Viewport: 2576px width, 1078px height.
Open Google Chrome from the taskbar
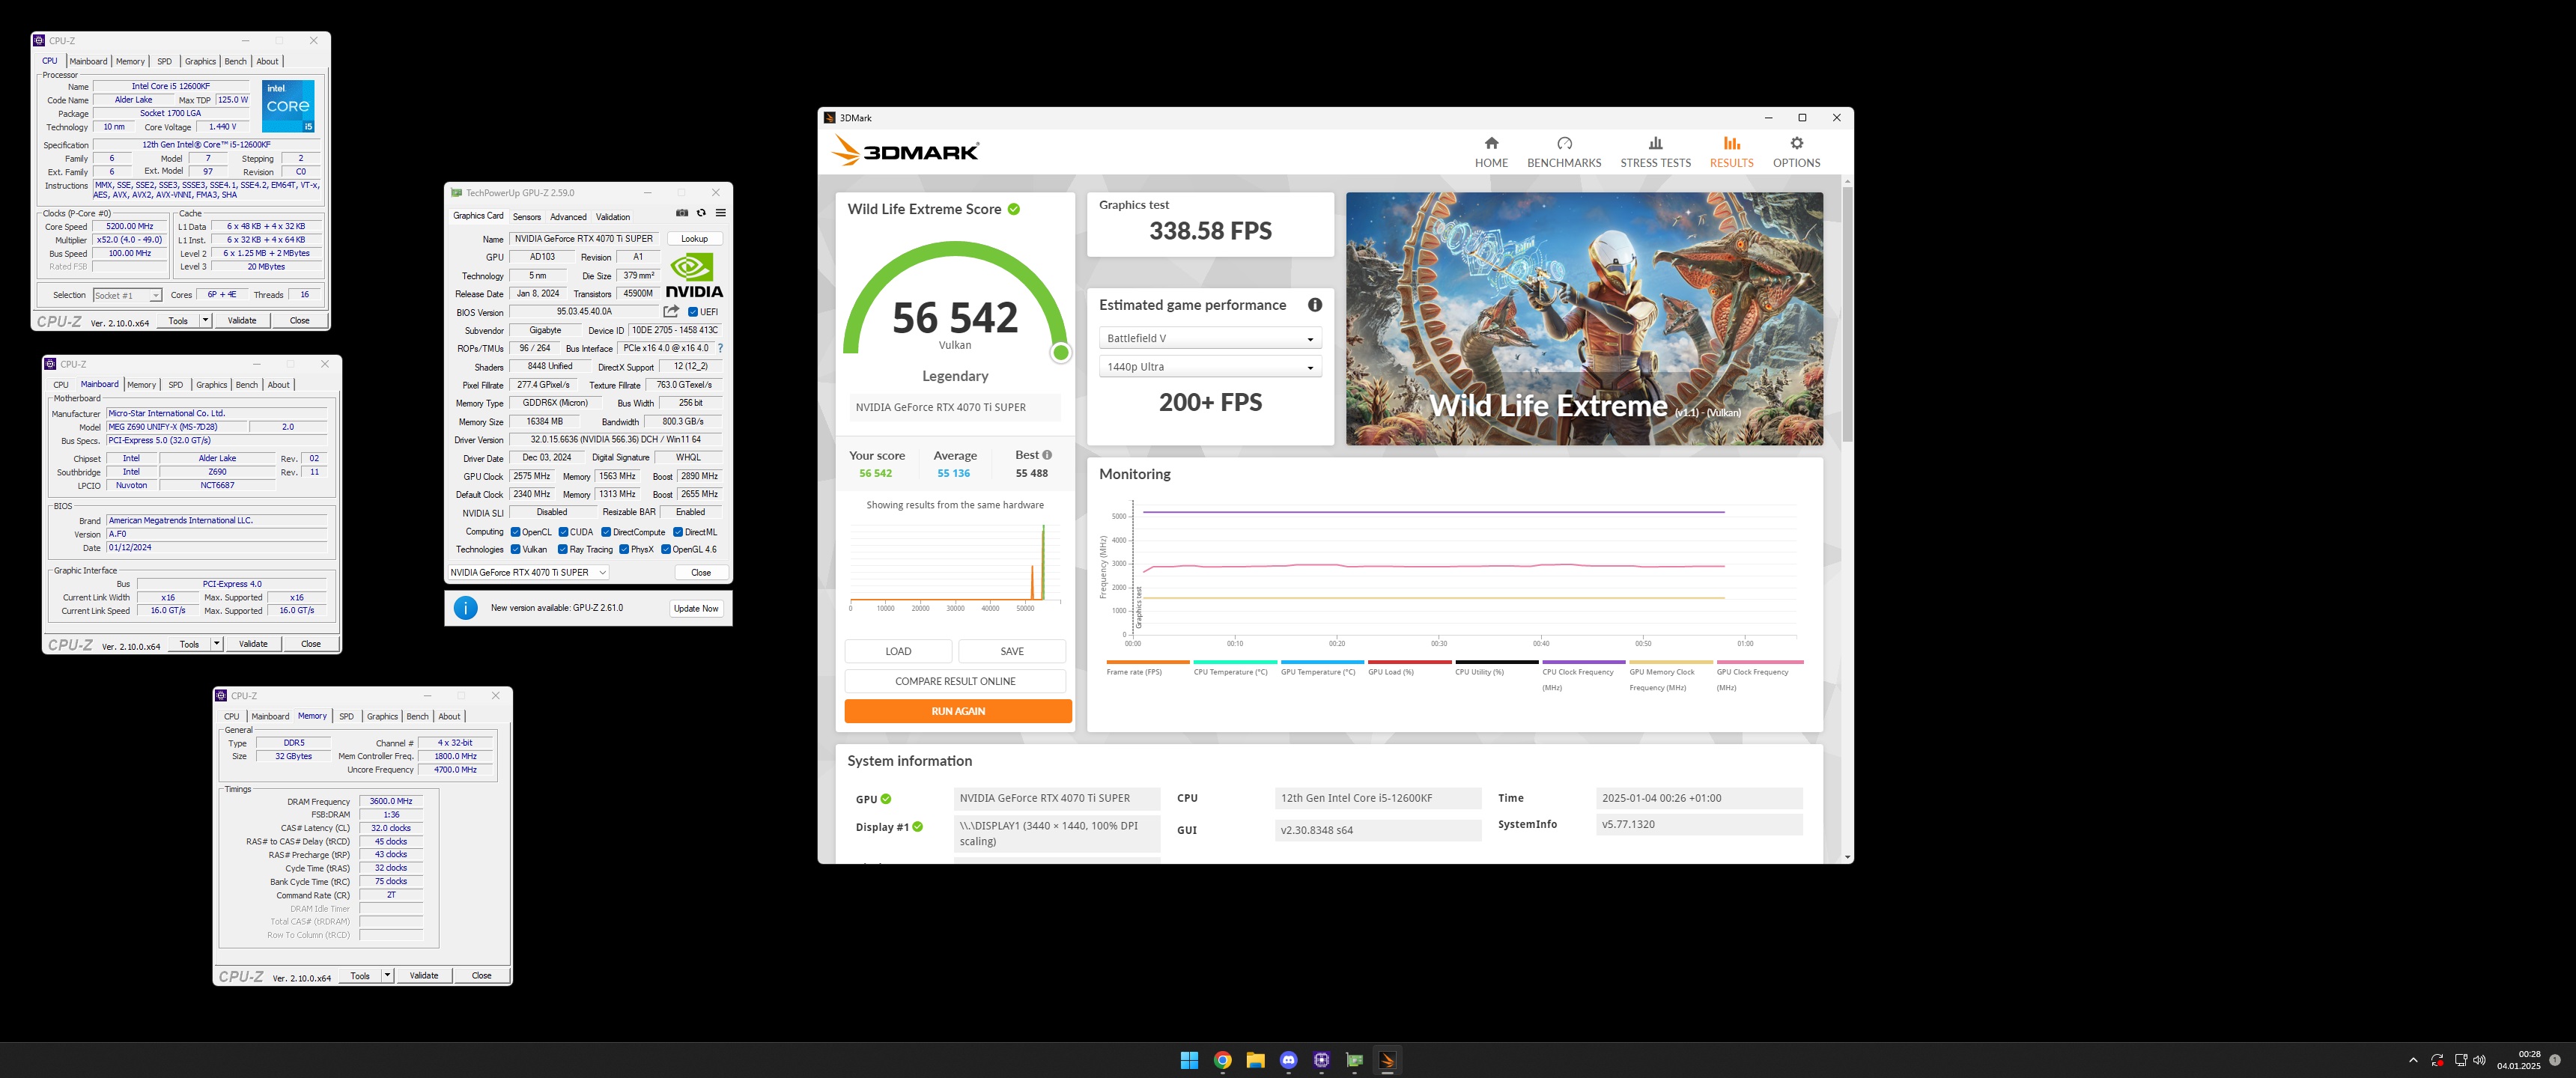(x=1222, y=1060)
